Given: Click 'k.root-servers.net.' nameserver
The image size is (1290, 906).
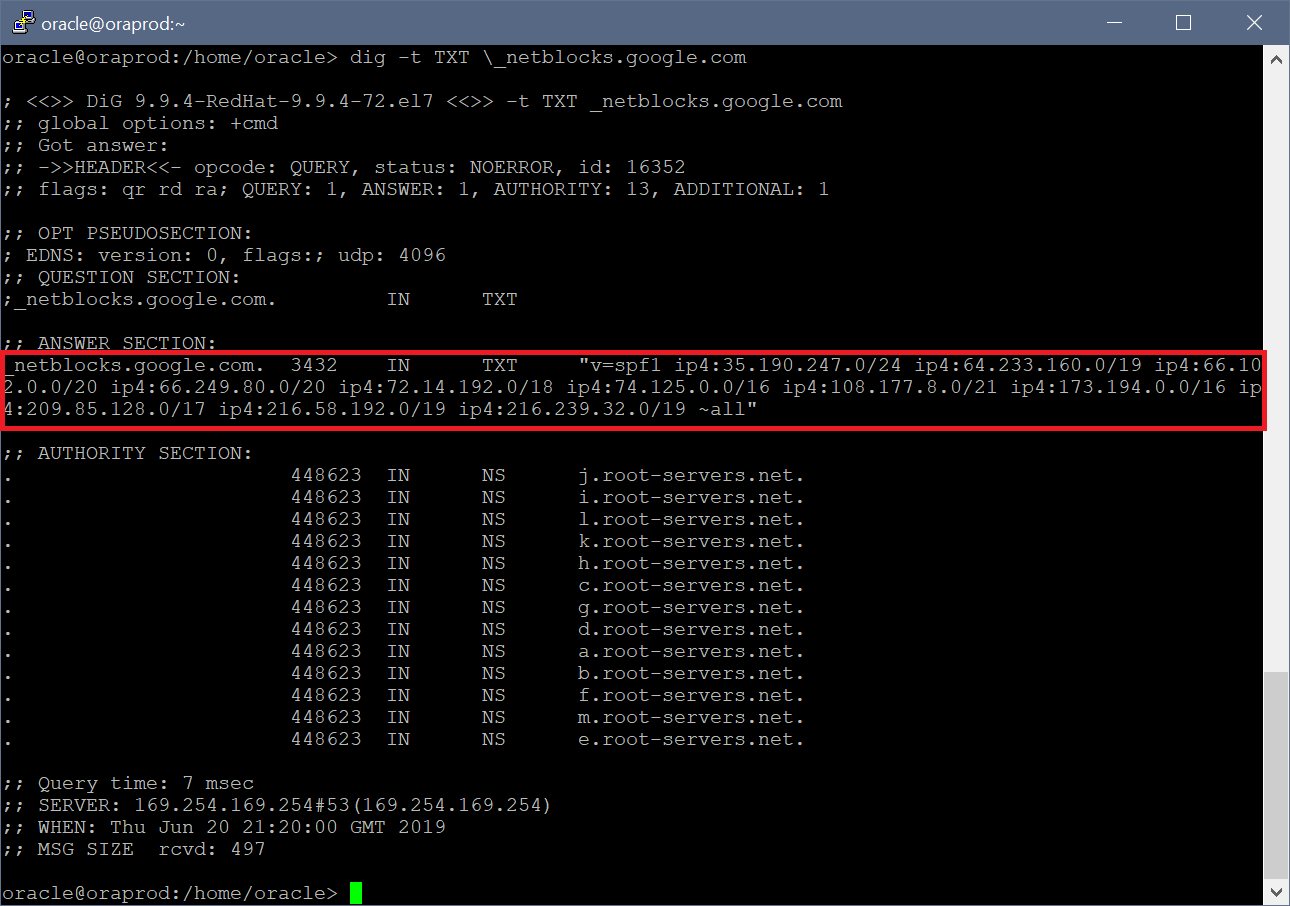Looking at the screenshot, I should coord(692,541).
